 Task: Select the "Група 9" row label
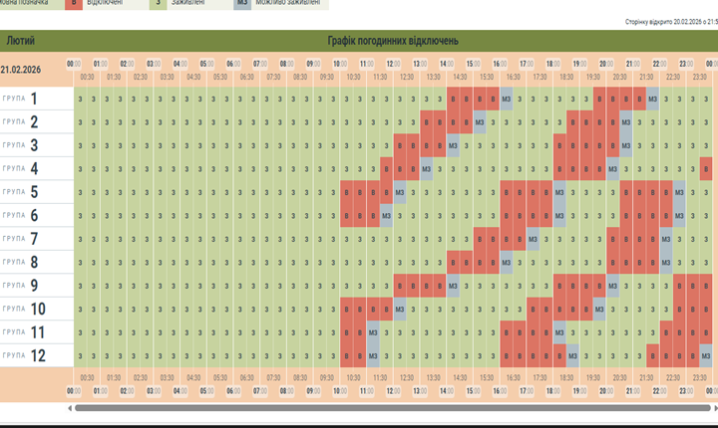(22, 285)
